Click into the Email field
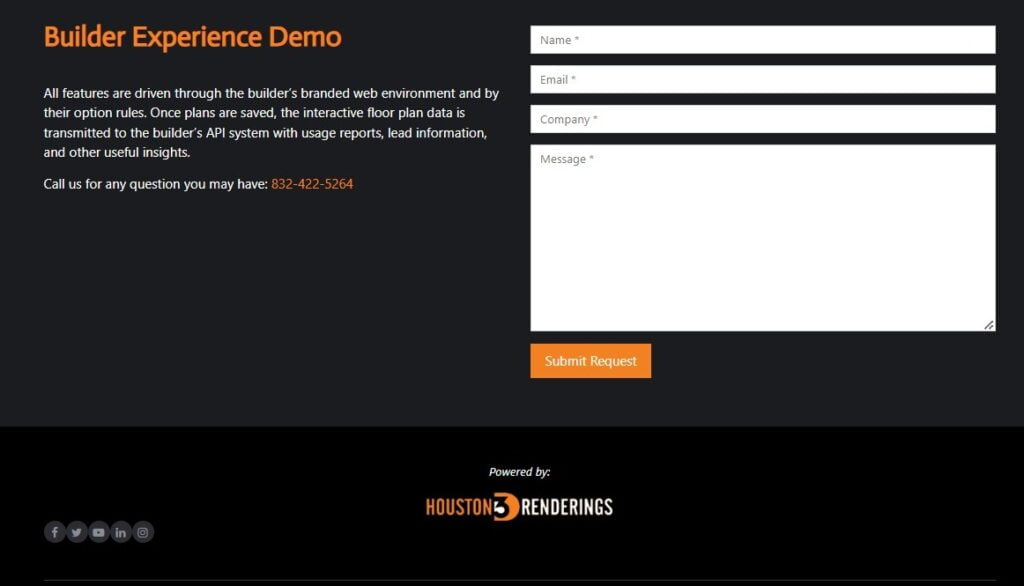This screenshot has width=1024, height=586. coord(762,79)
